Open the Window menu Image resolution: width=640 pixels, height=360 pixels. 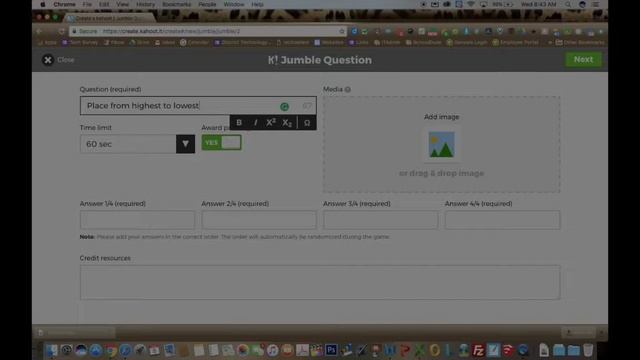[234, 4]
